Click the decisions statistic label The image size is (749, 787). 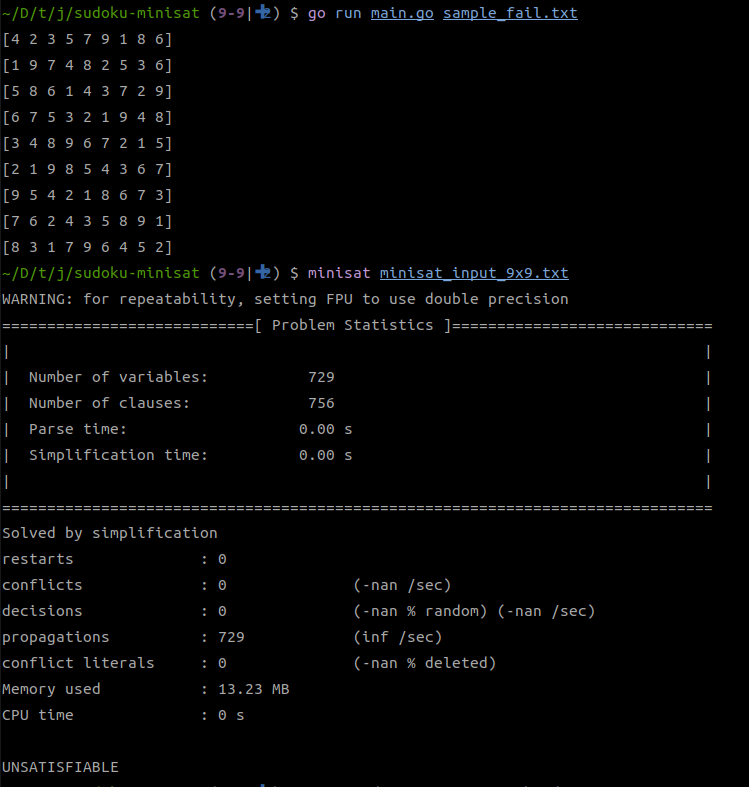[42, 611]
